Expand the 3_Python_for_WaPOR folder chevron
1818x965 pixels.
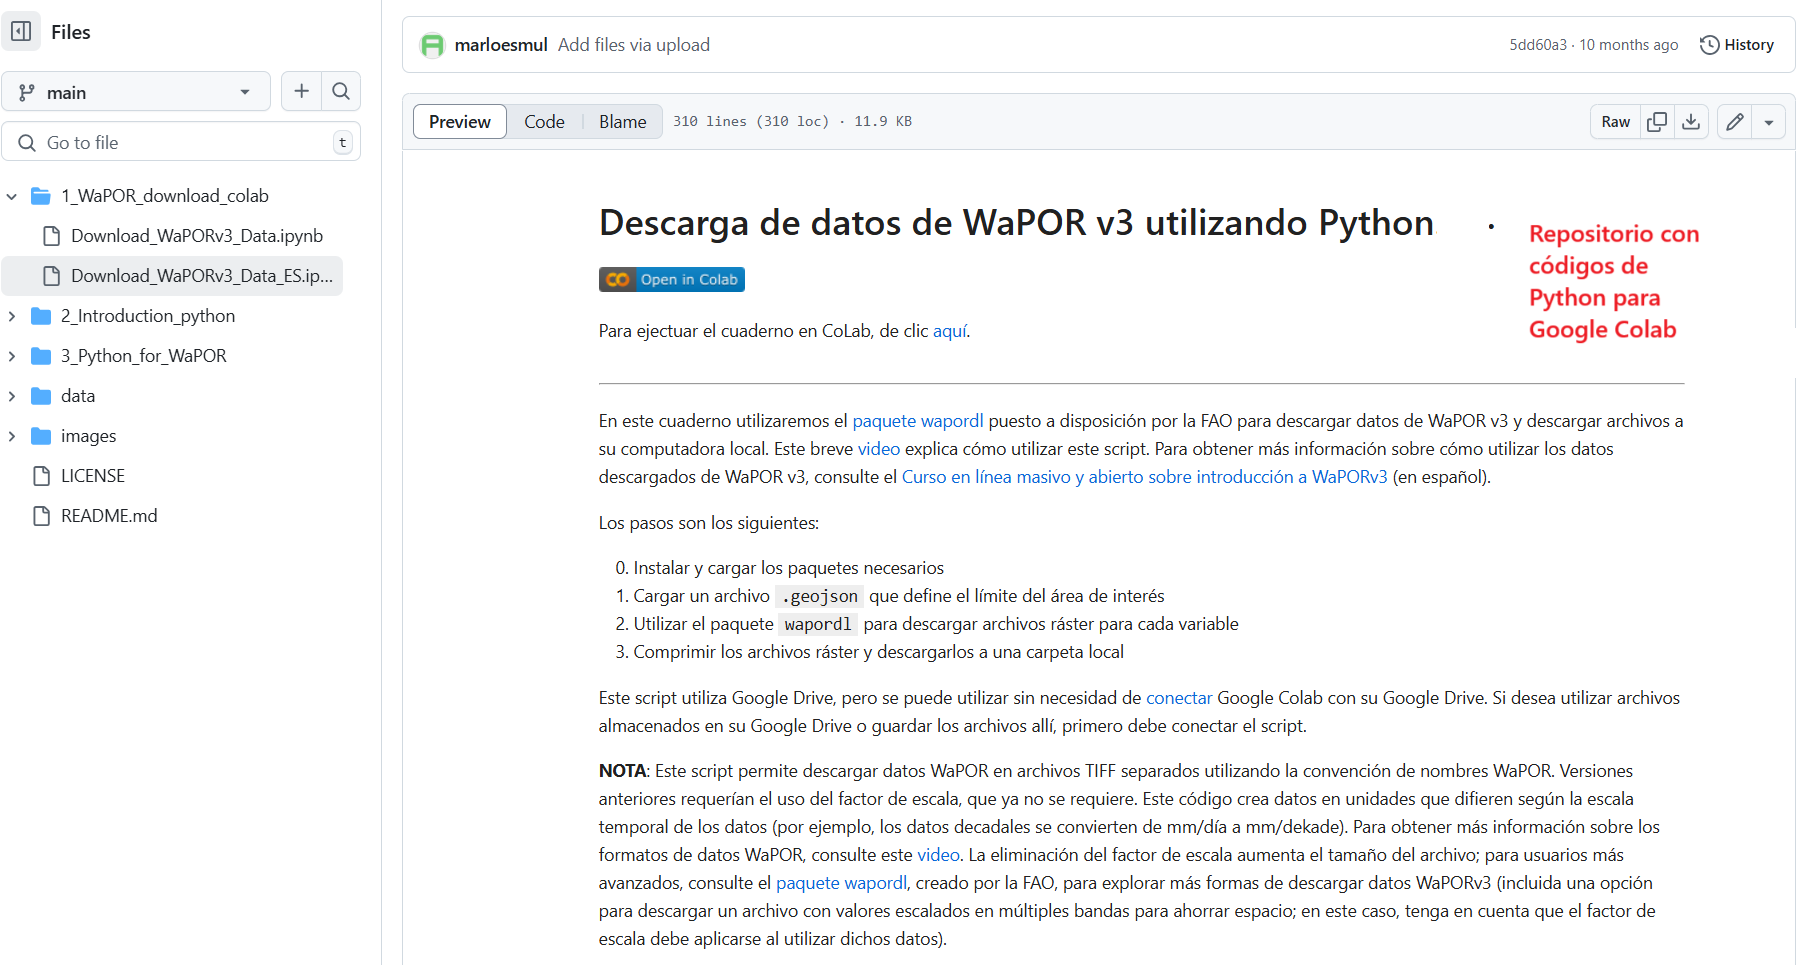pos(12,356)
